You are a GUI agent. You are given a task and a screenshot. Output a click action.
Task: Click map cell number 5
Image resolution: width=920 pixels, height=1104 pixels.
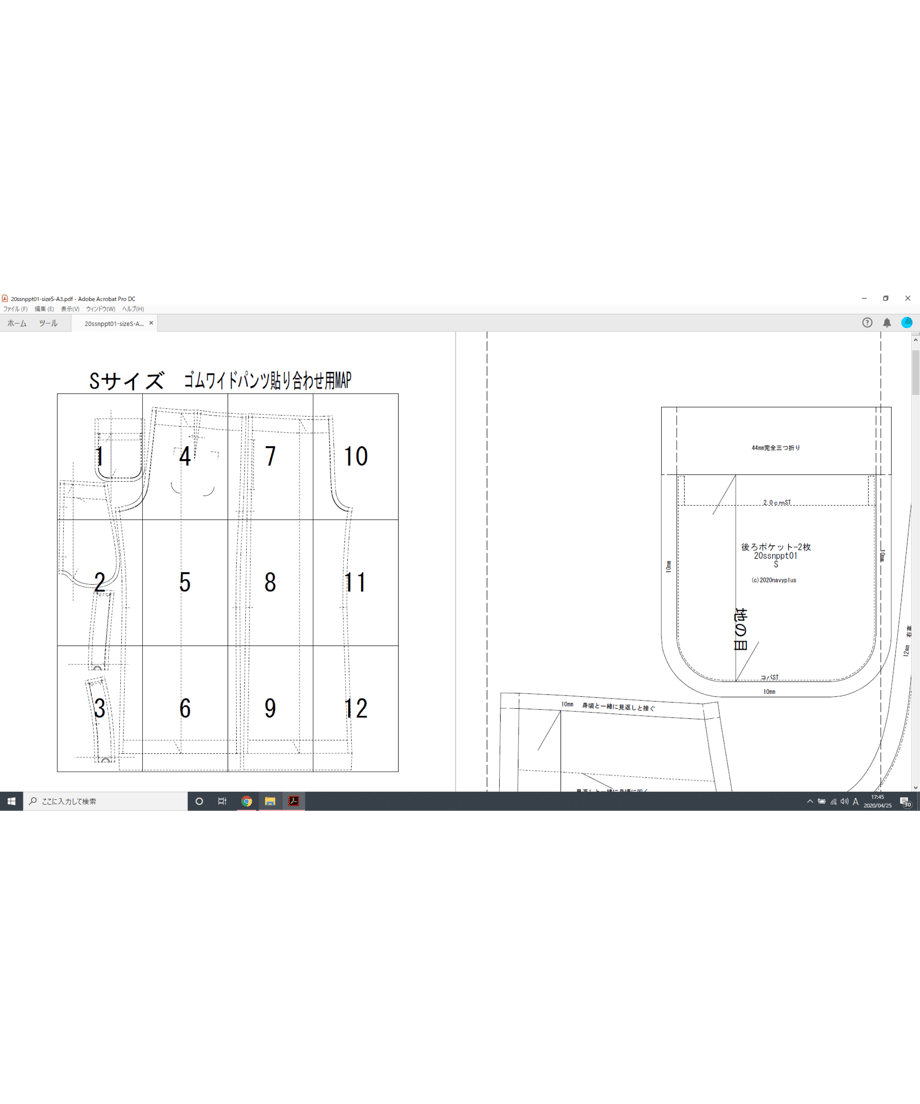(185, 582)
